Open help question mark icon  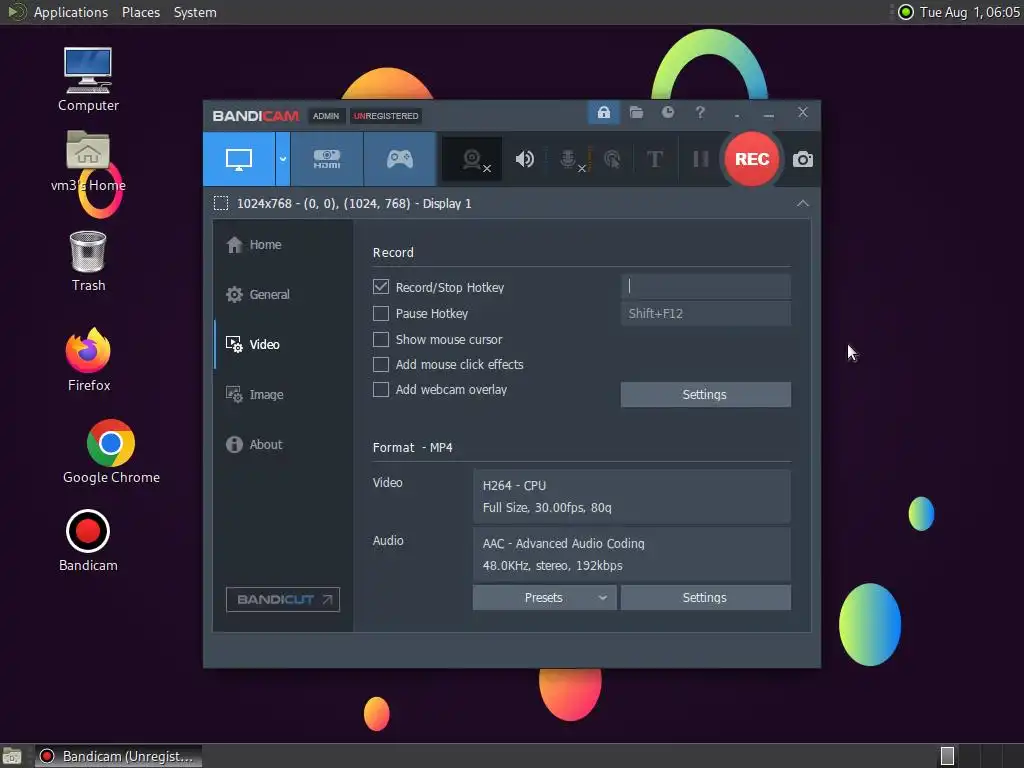pyautogui.click(x=699, y=112)
